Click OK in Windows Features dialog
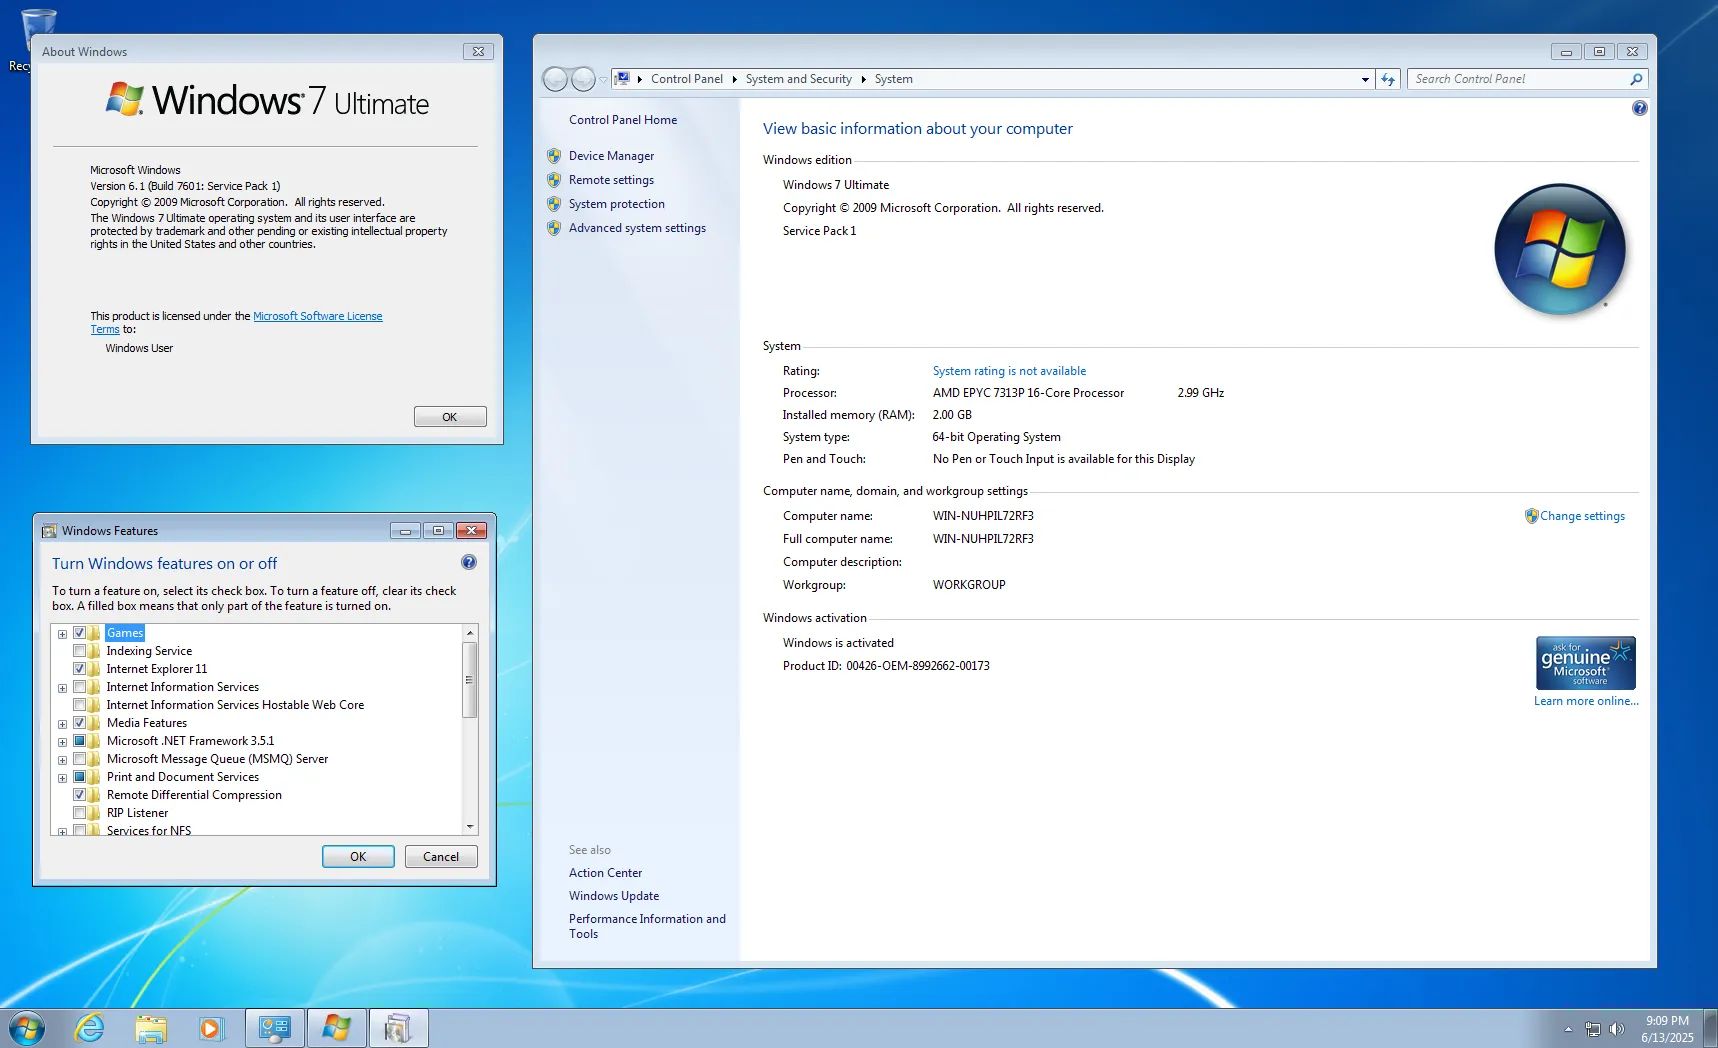The height and width of the screenshot is (1048, 1718). tap(358, 857)
